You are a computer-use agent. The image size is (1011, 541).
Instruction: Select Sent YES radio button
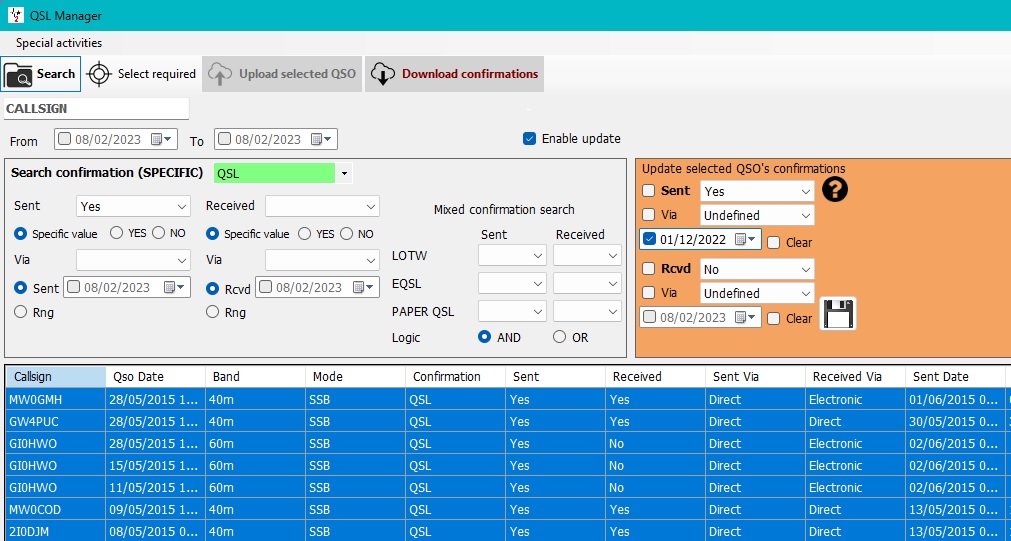click(117, 233)
